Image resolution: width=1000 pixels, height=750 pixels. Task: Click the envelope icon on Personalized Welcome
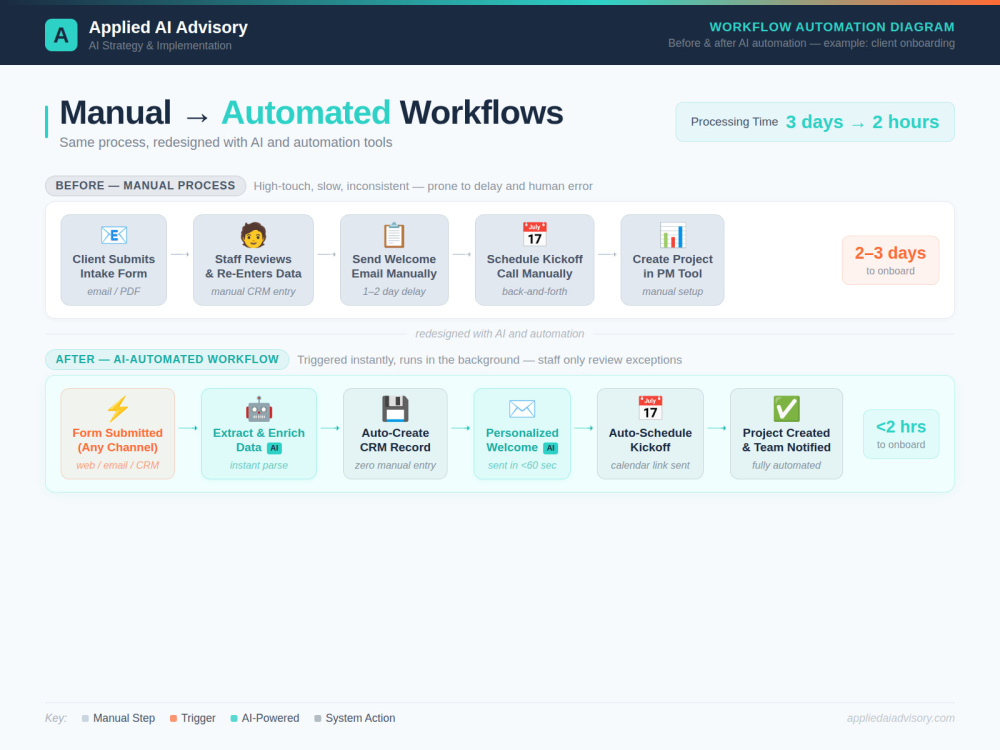pos(522,409)
